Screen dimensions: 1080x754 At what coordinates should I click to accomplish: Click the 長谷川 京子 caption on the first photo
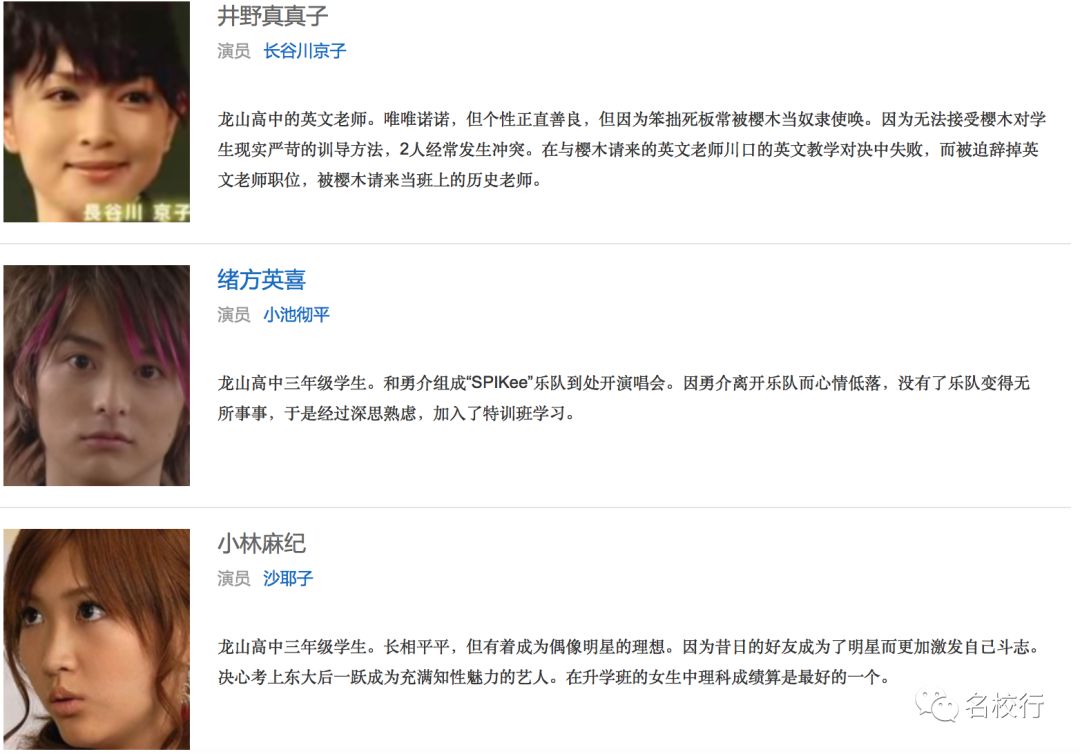(x=136, y=211)
